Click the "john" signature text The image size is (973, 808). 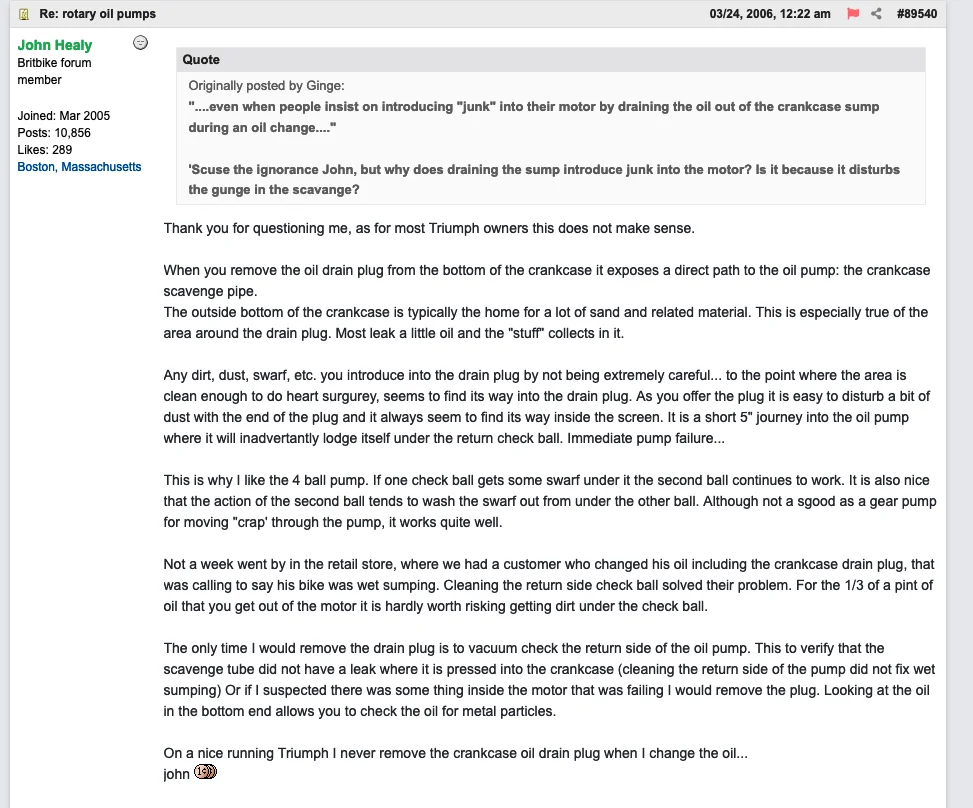[177, 773]
